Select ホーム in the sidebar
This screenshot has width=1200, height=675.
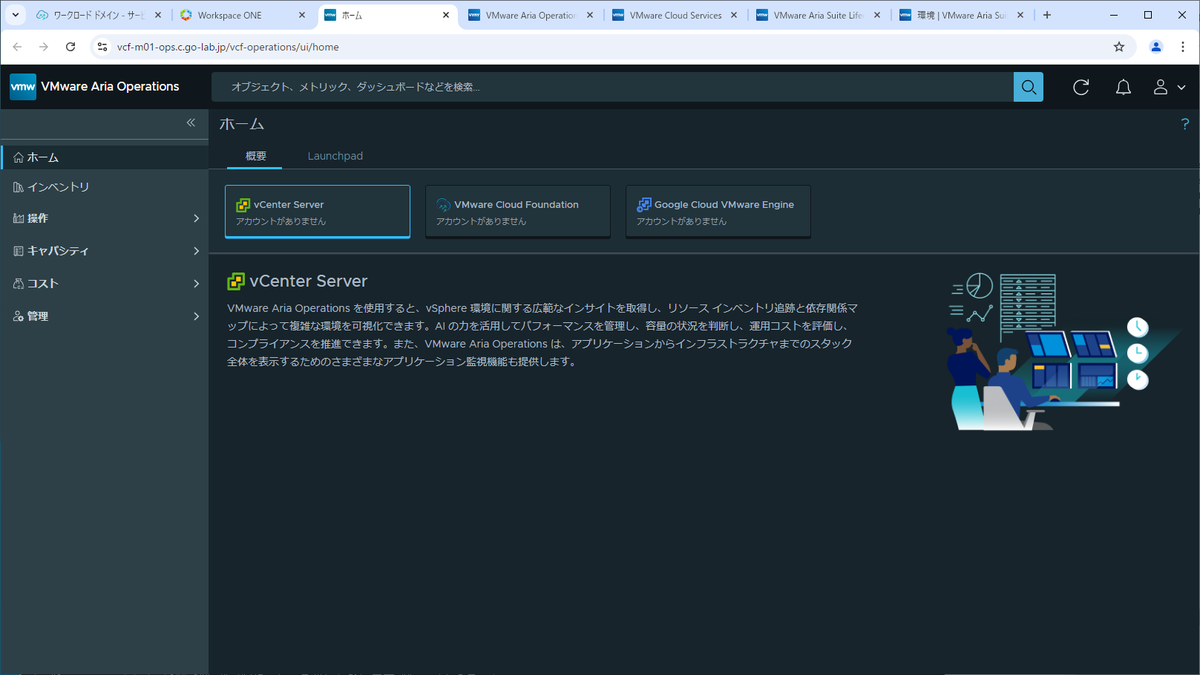point(104,158)
